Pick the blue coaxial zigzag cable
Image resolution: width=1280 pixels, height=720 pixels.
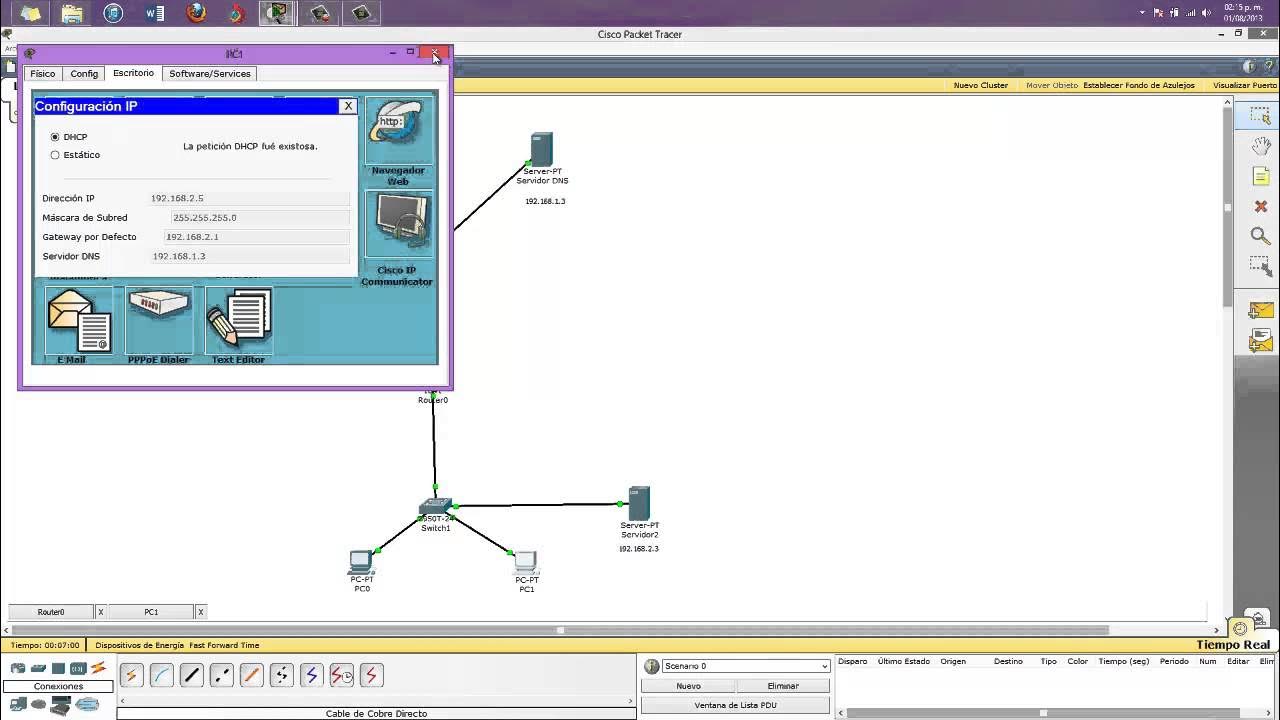click(311, 676)
